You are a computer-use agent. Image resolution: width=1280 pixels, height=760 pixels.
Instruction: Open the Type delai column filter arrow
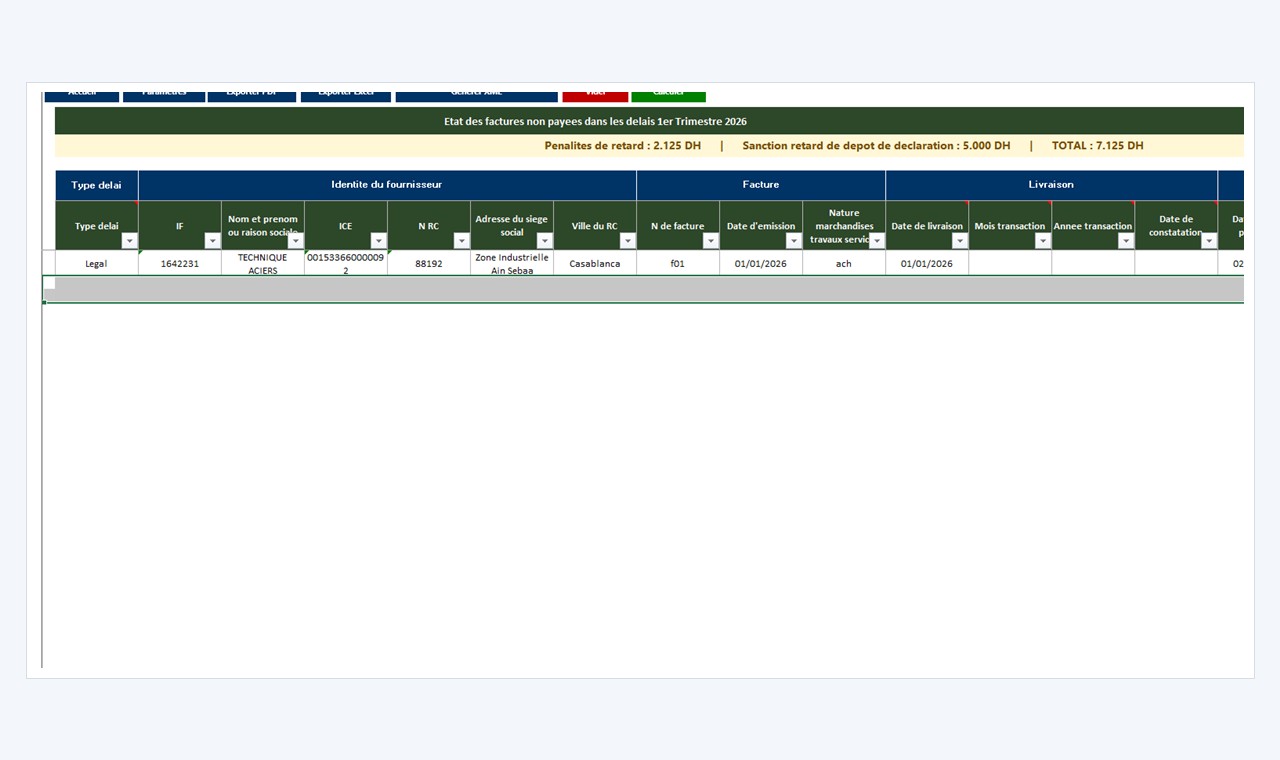[129, 241]
